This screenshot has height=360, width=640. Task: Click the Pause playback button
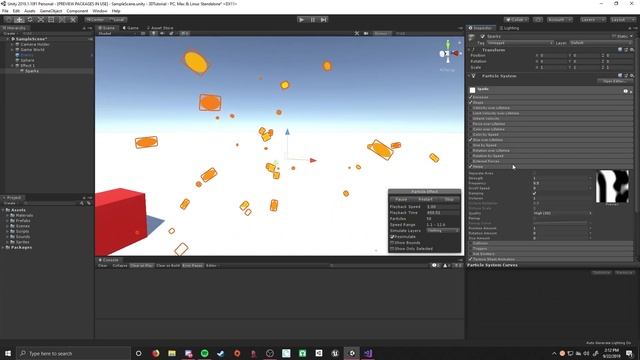point(313,20)
